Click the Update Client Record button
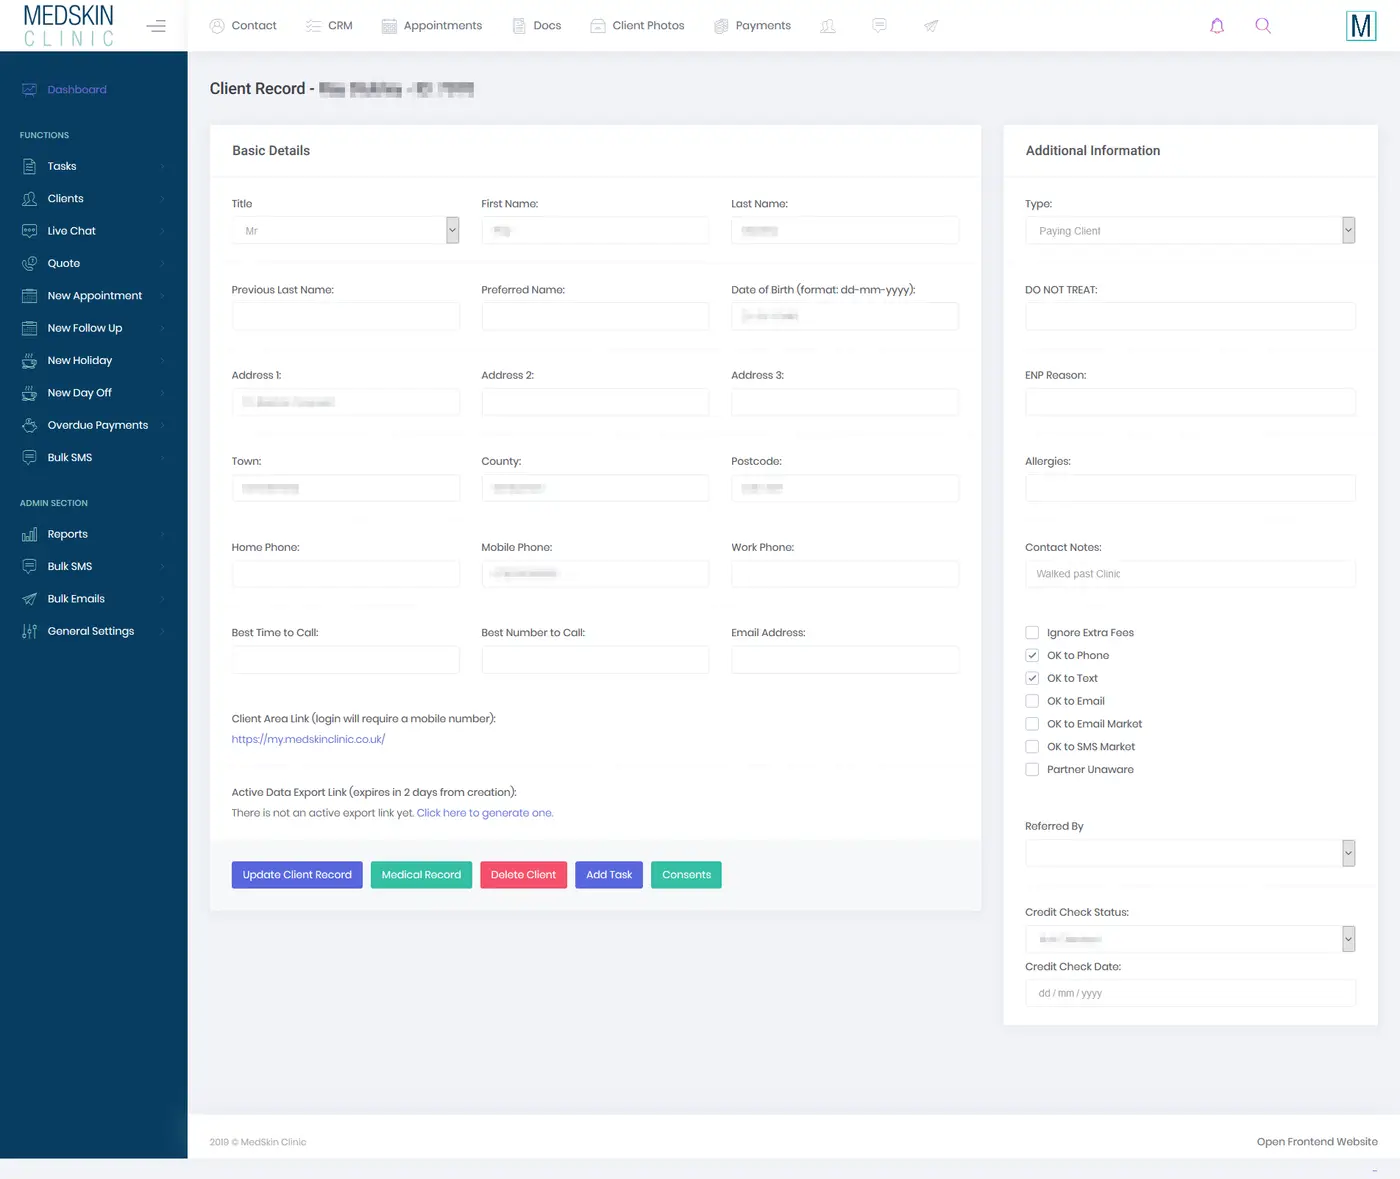 point(297,875)
